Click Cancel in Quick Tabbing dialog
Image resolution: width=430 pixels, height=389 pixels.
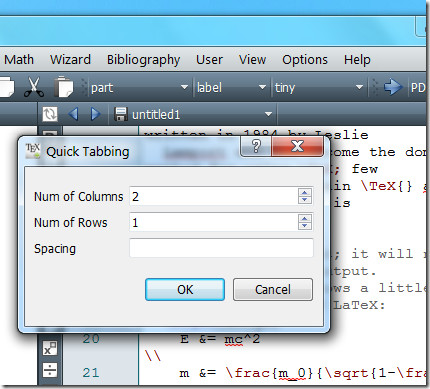pyautogui.click(x=273, y=289)
